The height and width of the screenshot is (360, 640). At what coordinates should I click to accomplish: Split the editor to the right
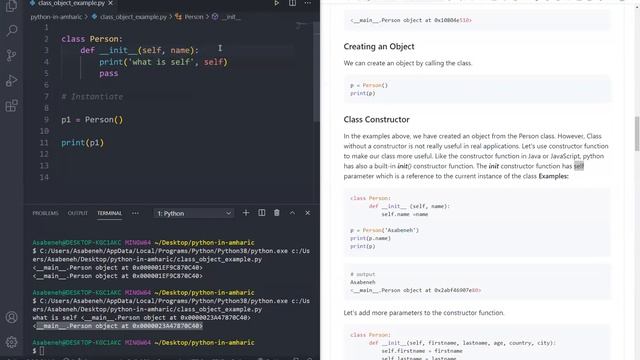pyautogui.click(x=292, y=3)
